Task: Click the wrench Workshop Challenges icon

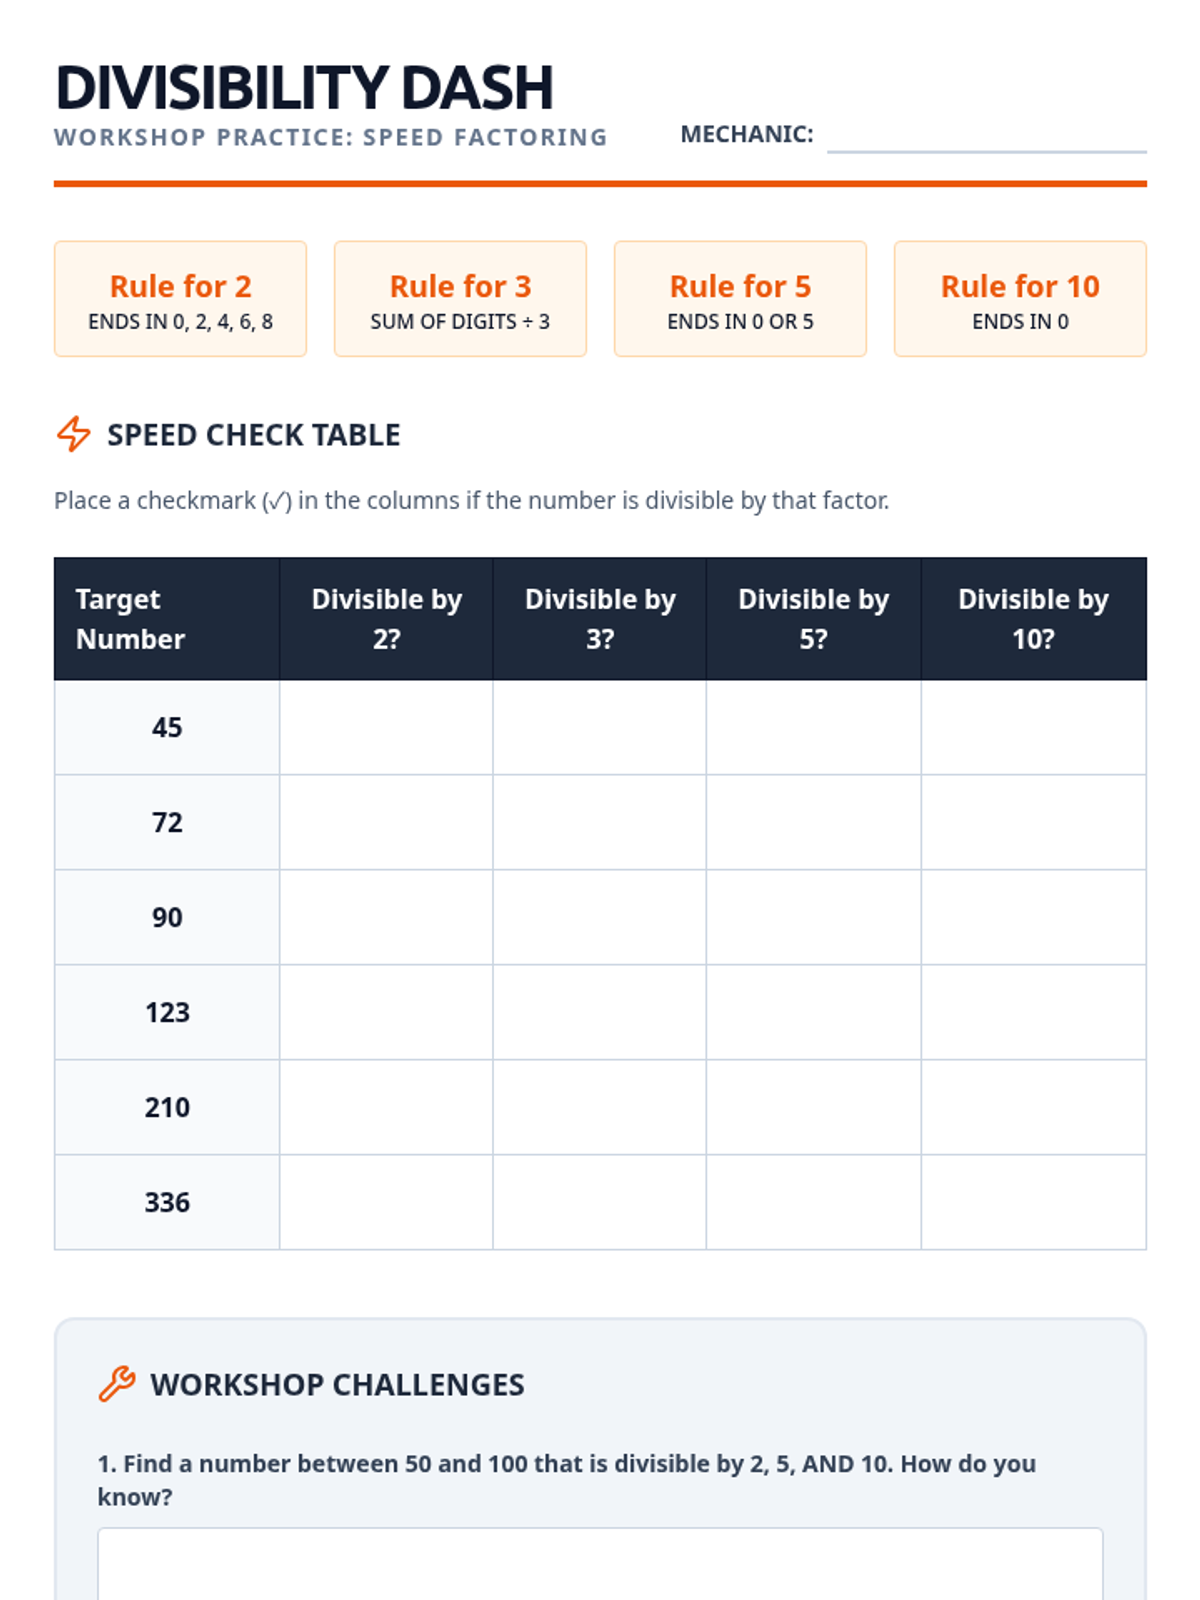Action: tap(117, 1384)
